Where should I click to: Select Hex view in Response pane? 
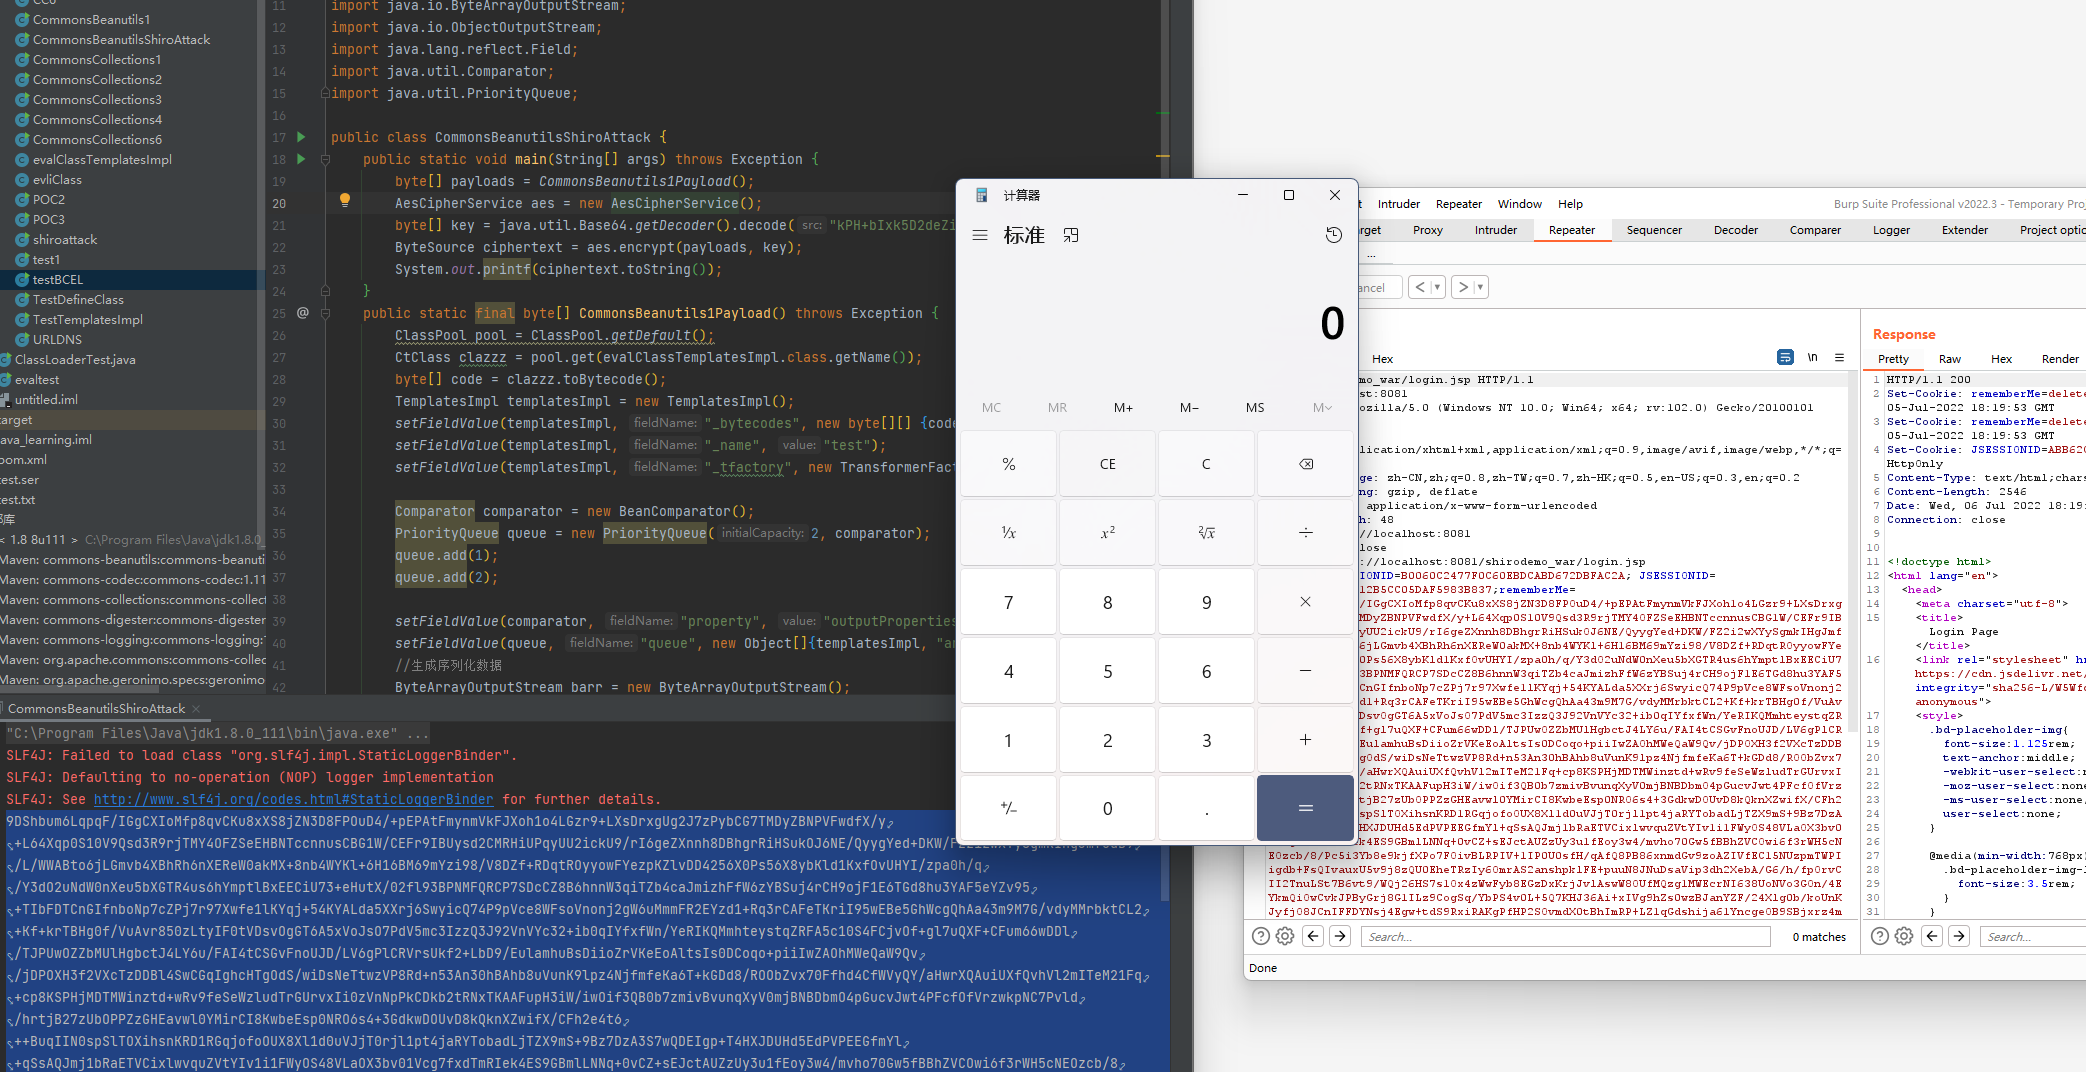[x=2001, y=359]
